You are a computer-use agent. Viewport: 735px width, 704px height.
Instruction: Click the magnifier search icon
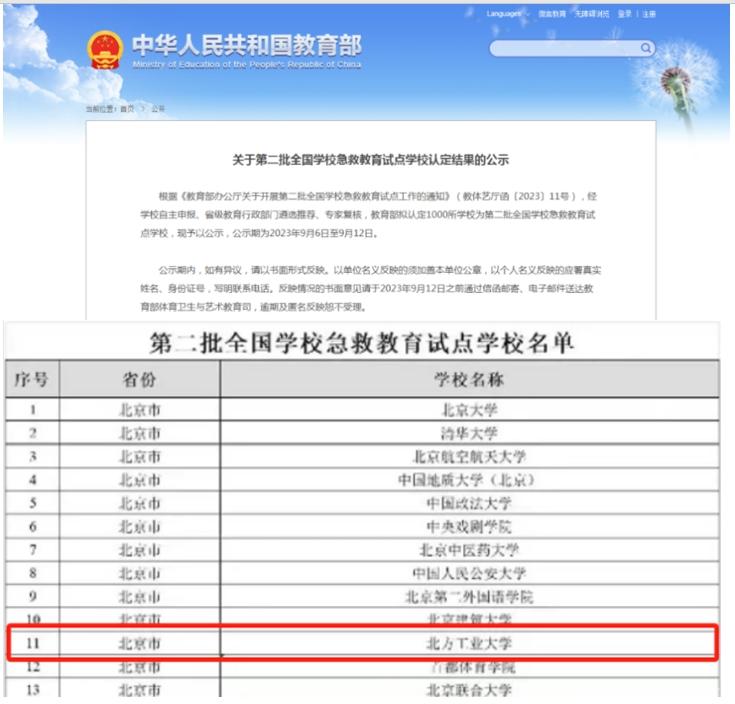tap(646, 47)
